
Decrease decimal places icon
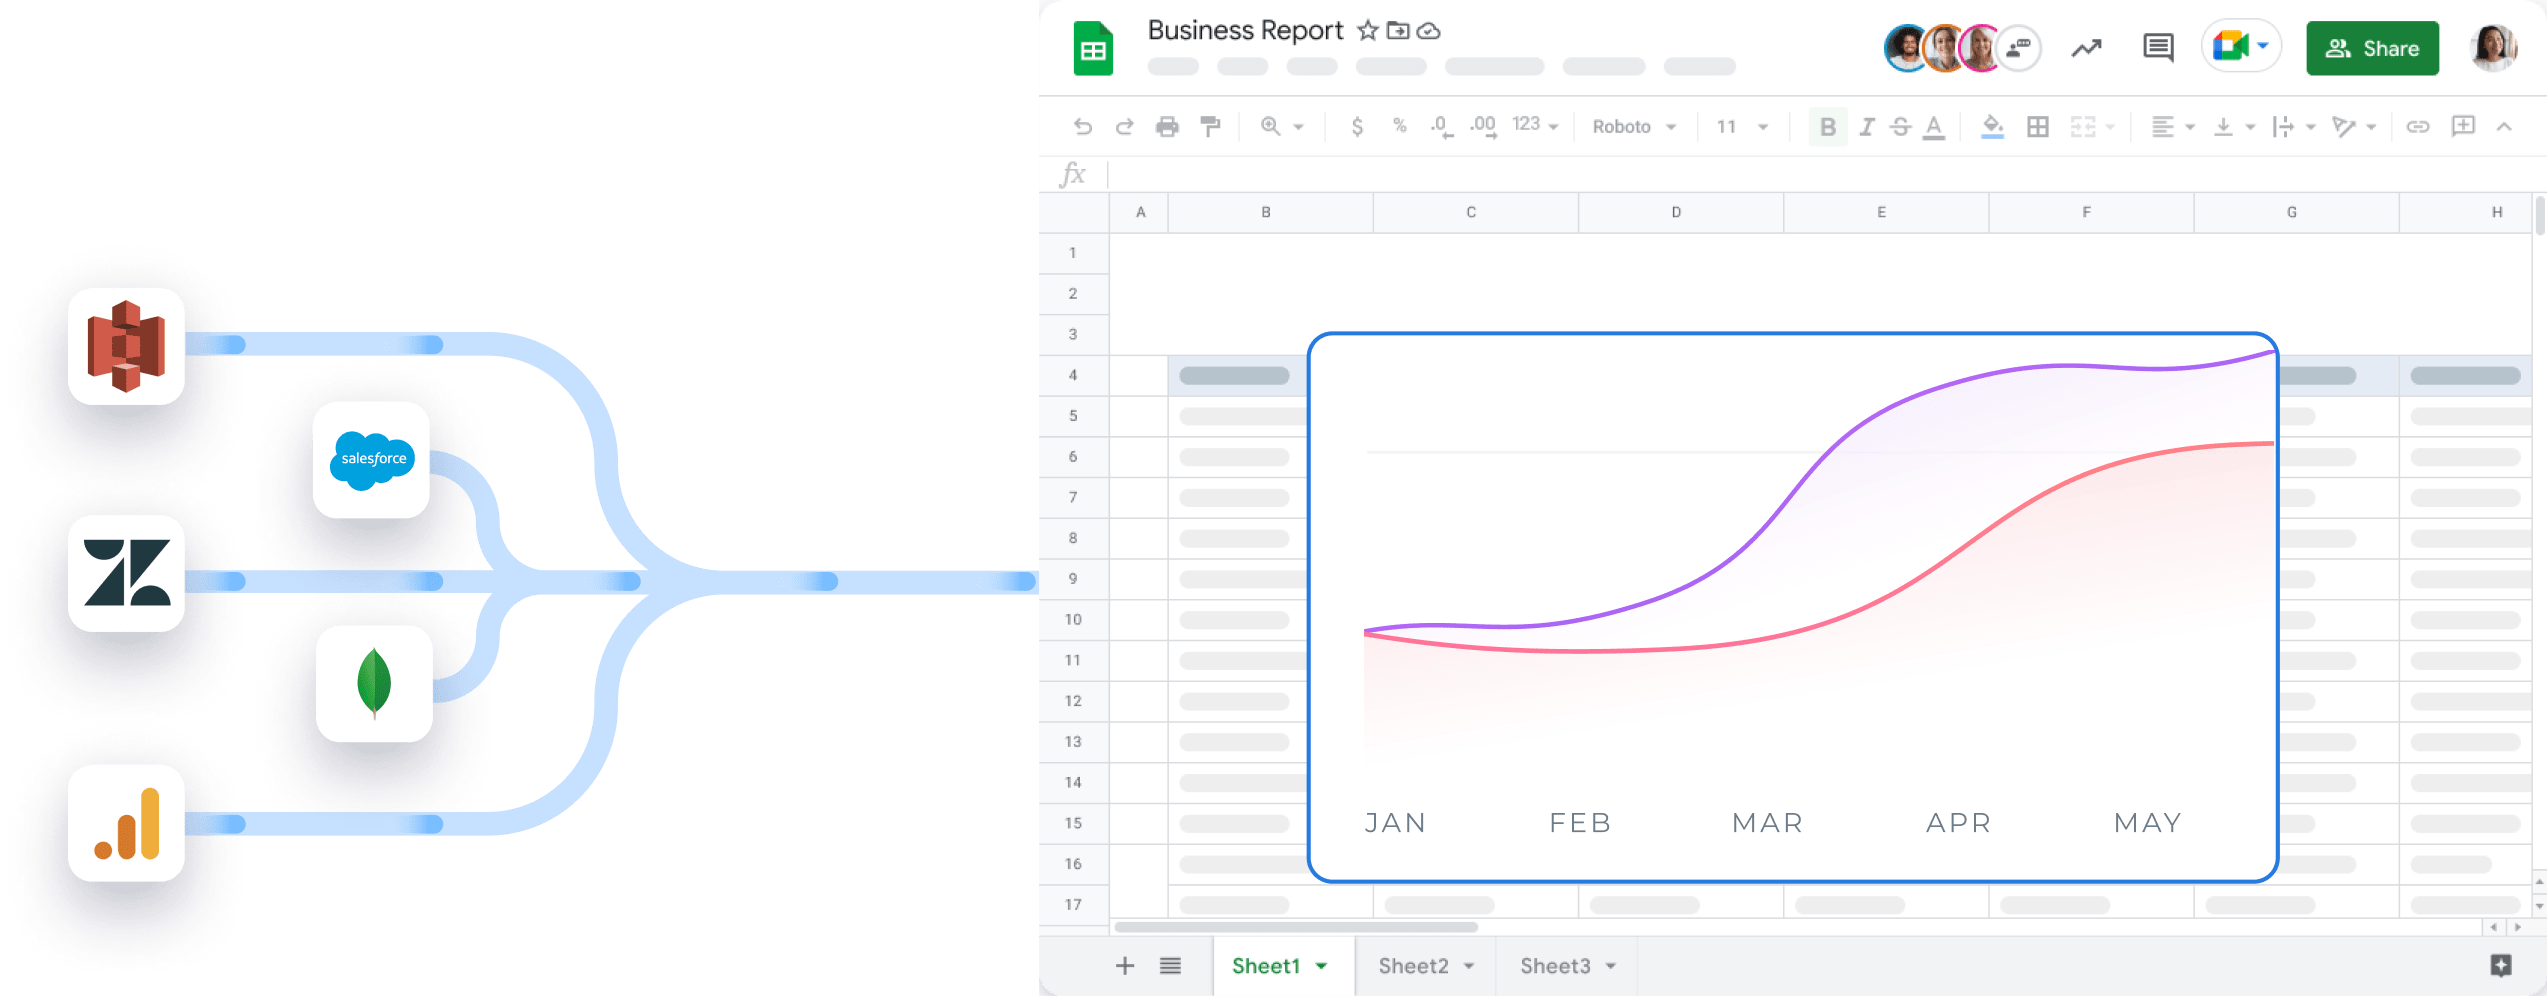pyautogui.click(x=1441, y=127)
